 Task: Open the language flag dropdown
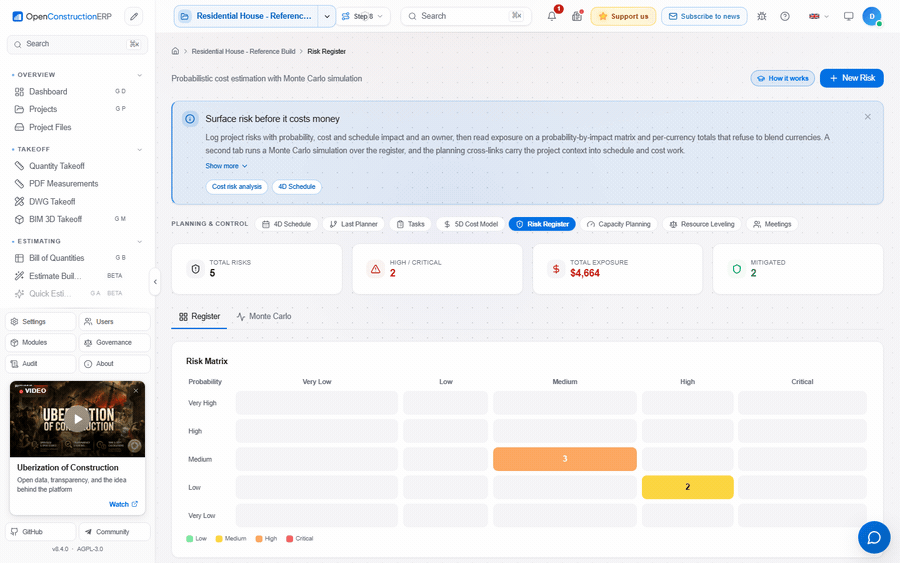[818, 16]
